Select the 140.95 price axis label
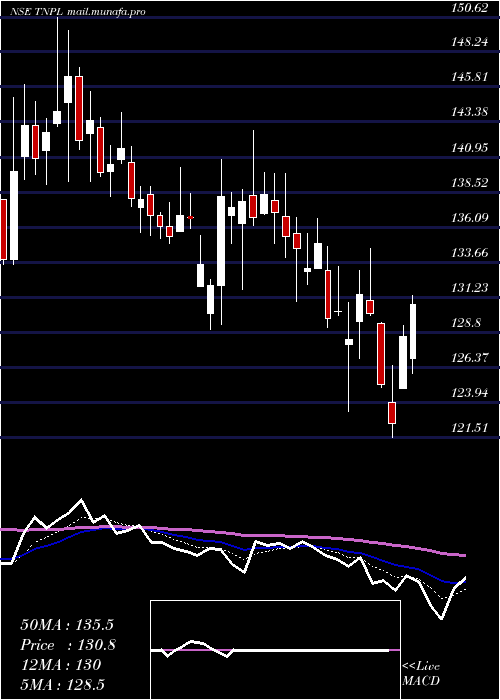This screenshot has height=700, width=500. point(469,147)
